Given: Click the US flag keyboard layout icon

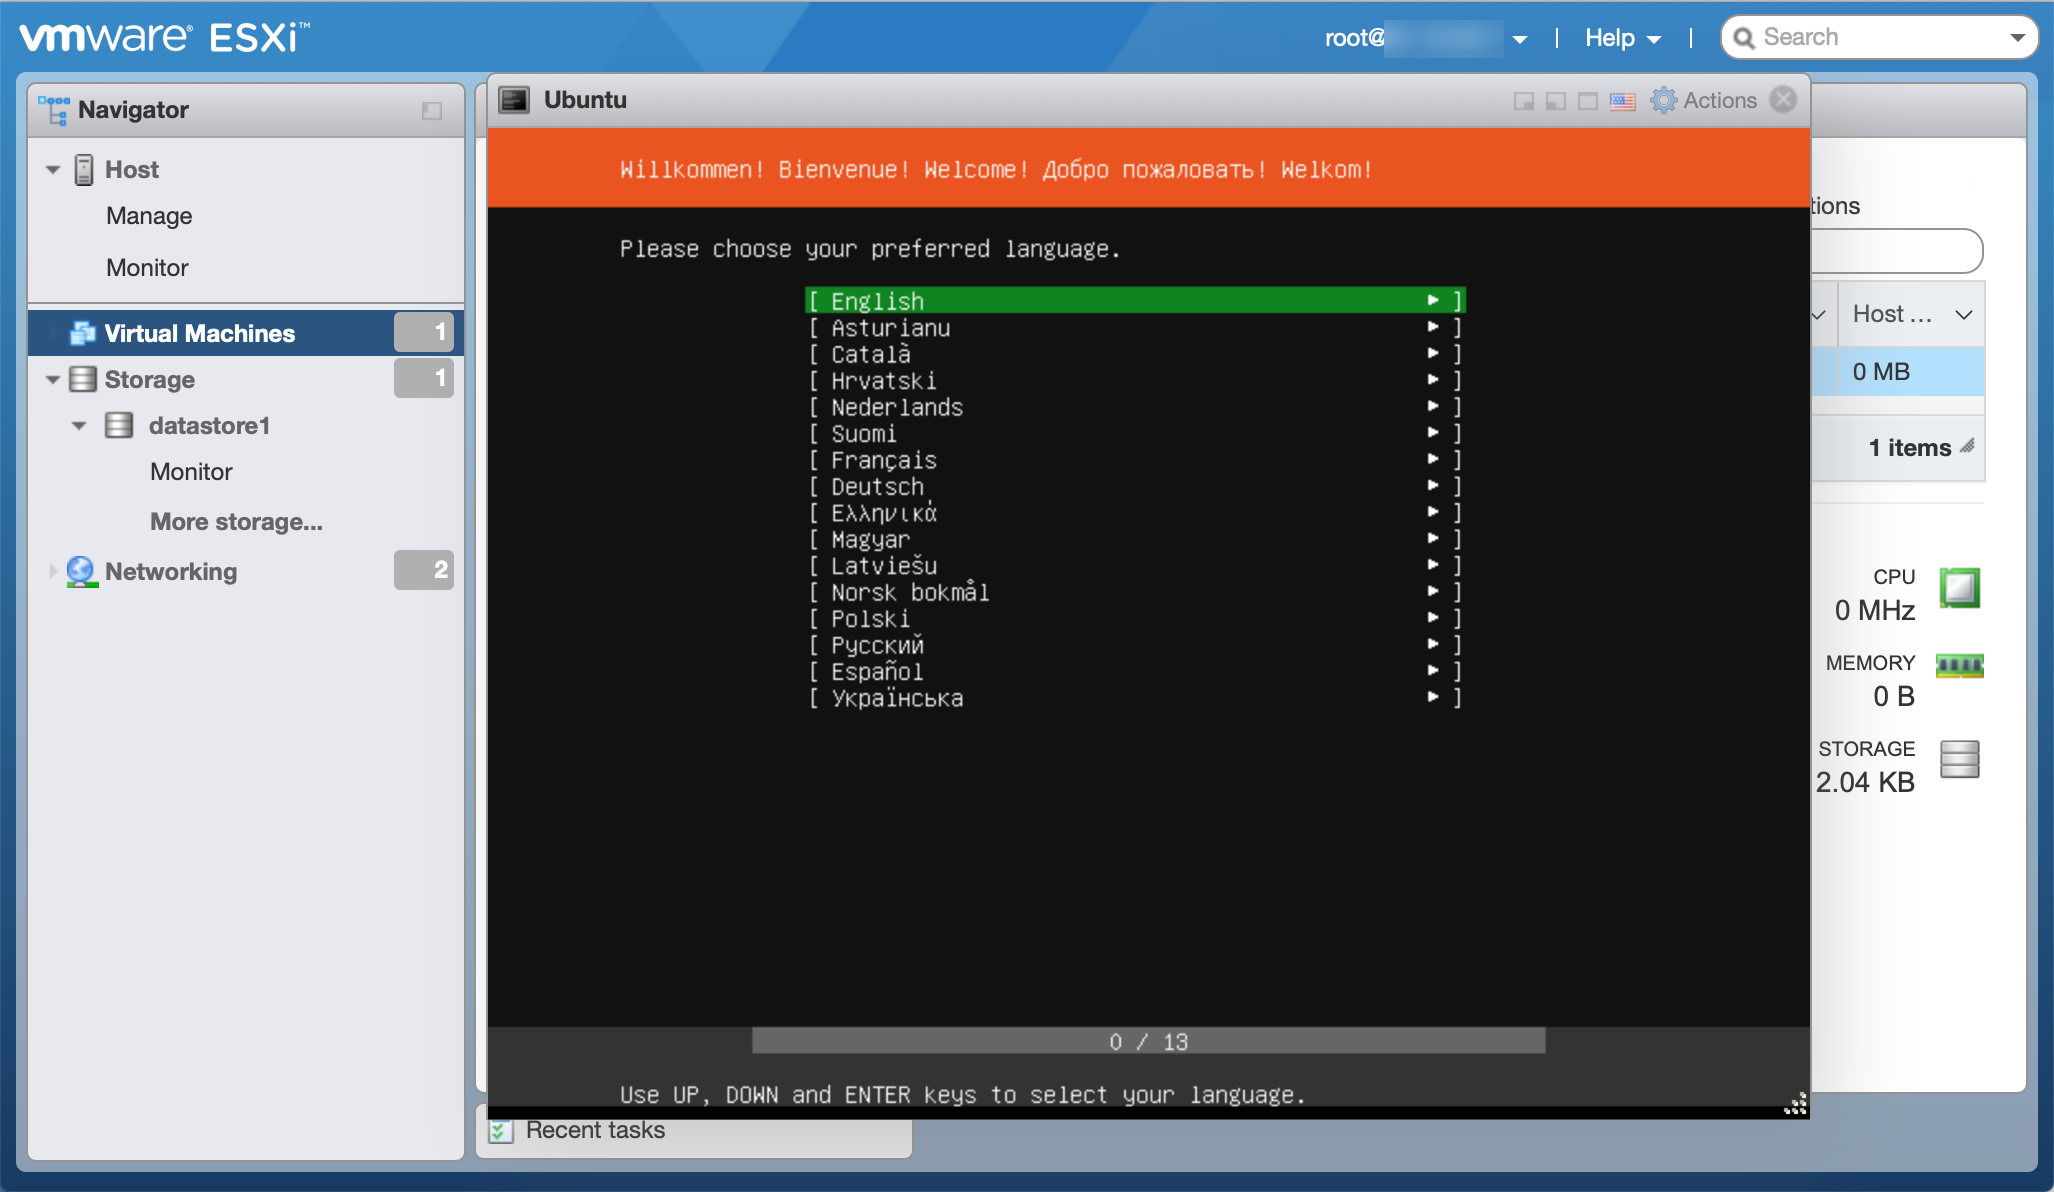Looking at the screenshot, I should 1622,101.
